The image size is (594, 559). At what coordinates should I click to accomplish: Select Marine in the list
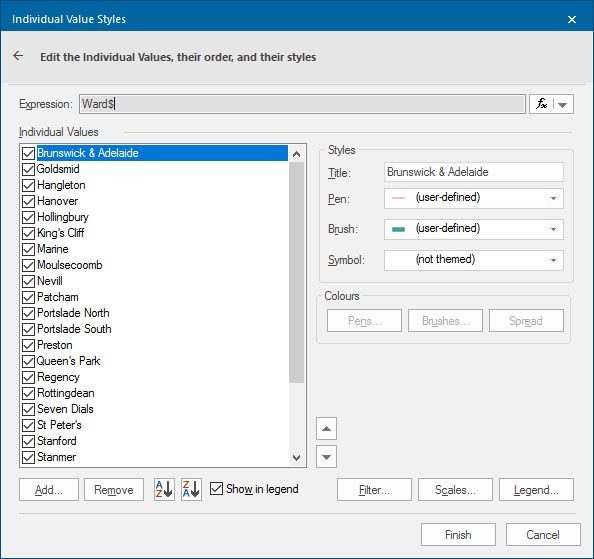(53, 249)
